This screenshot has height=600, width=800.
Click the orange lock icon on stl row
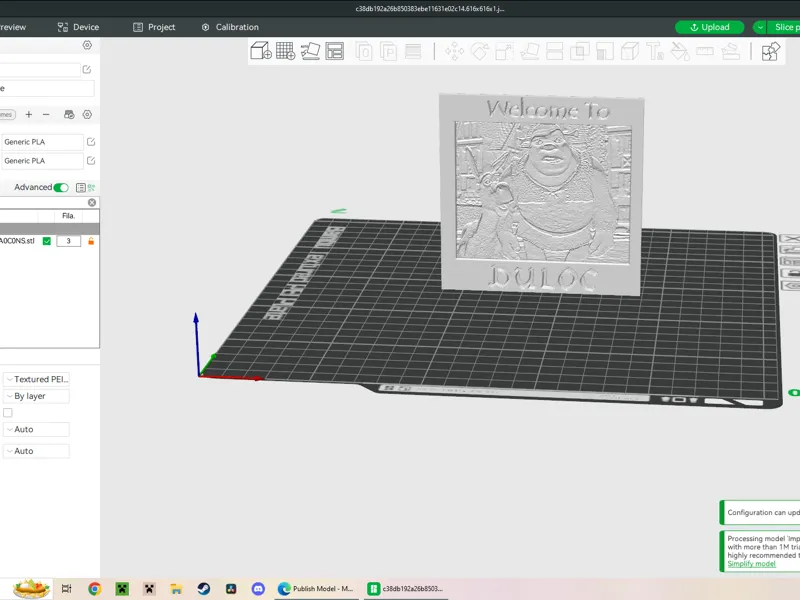pos(91,241)
